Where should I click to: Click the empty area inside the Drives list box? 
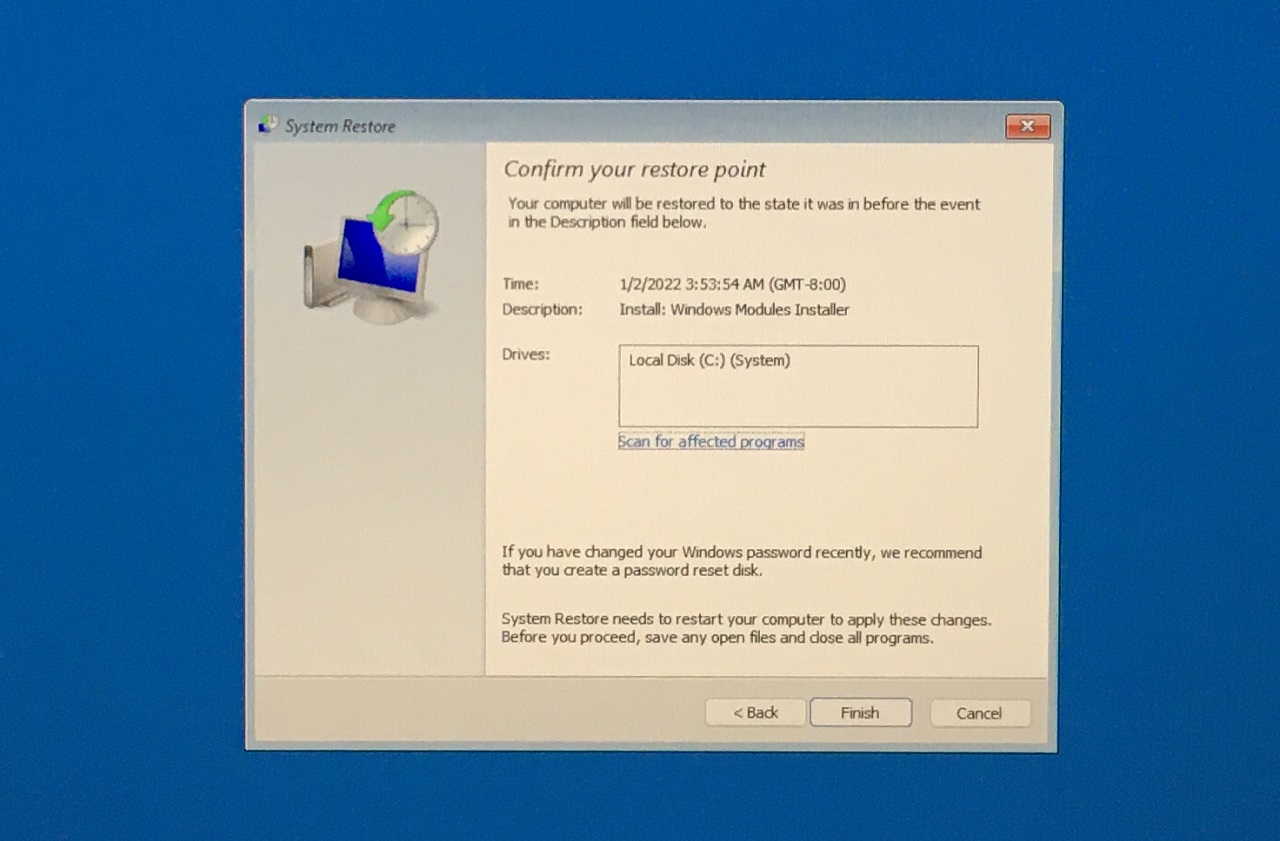click(x=798, y=400)
